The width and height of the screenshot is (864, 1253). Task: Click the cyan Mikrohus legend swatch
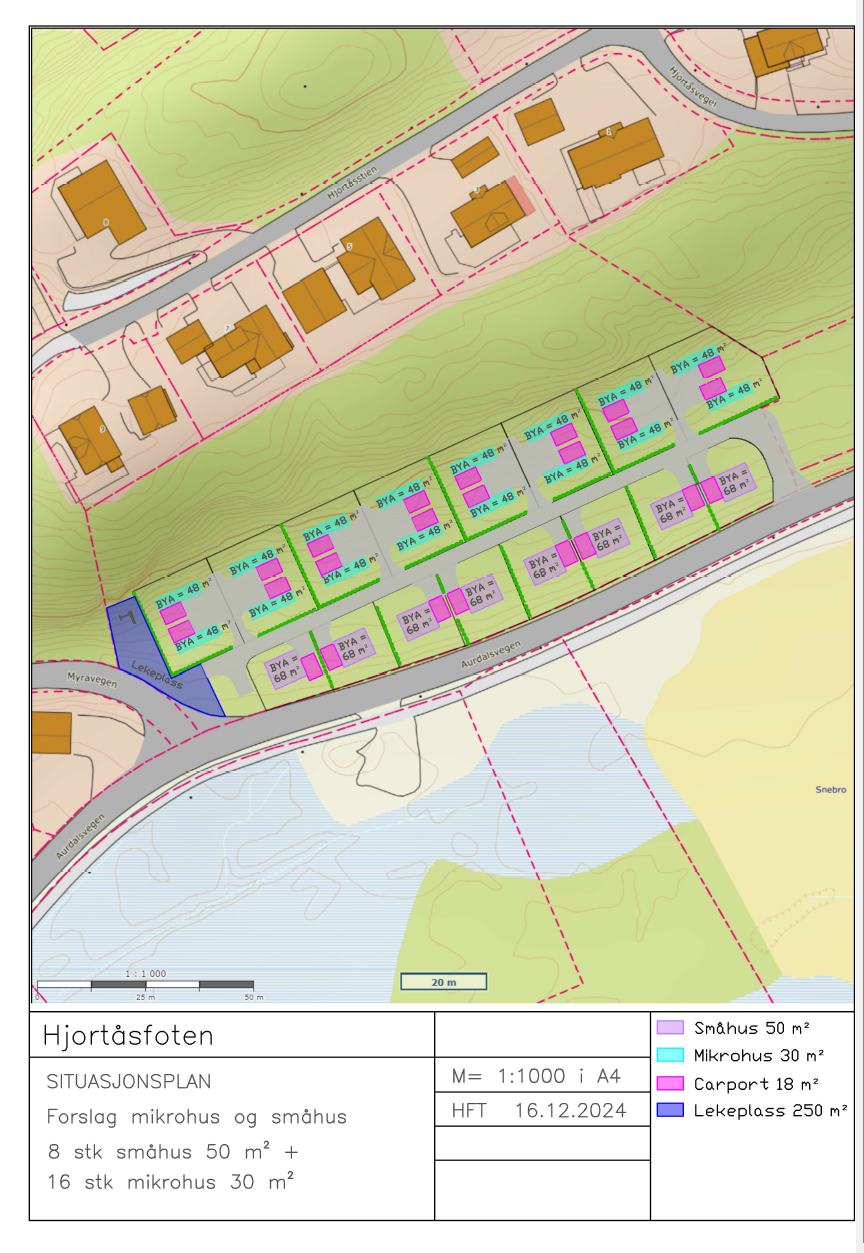point(669,1055)
